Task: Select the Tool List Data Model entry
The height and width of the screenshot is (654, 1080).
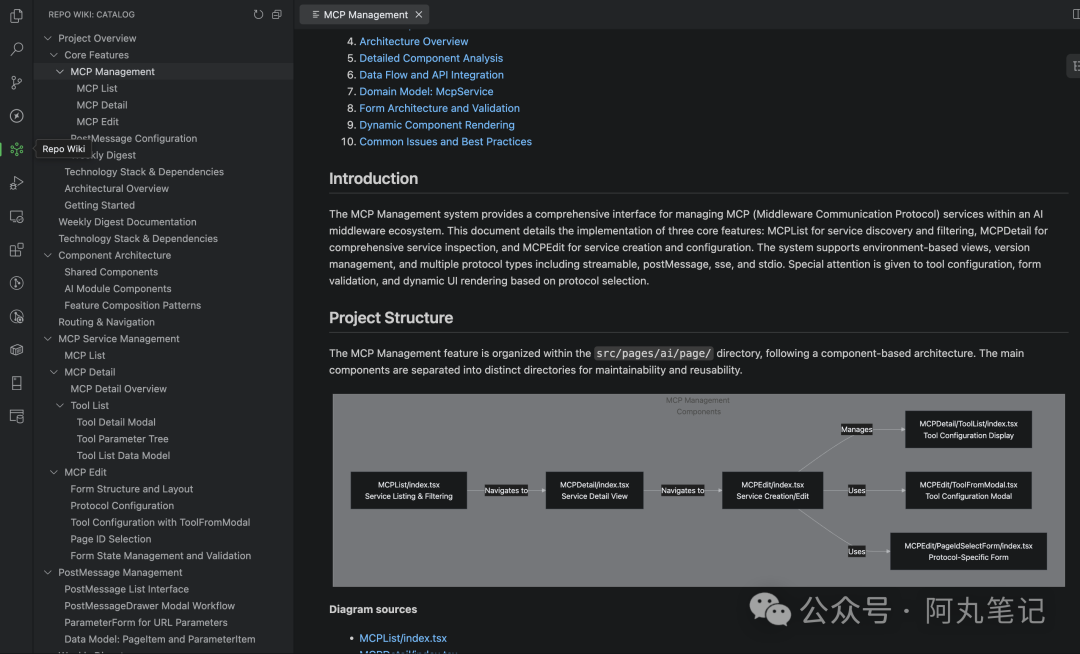Action: (123, 456)
